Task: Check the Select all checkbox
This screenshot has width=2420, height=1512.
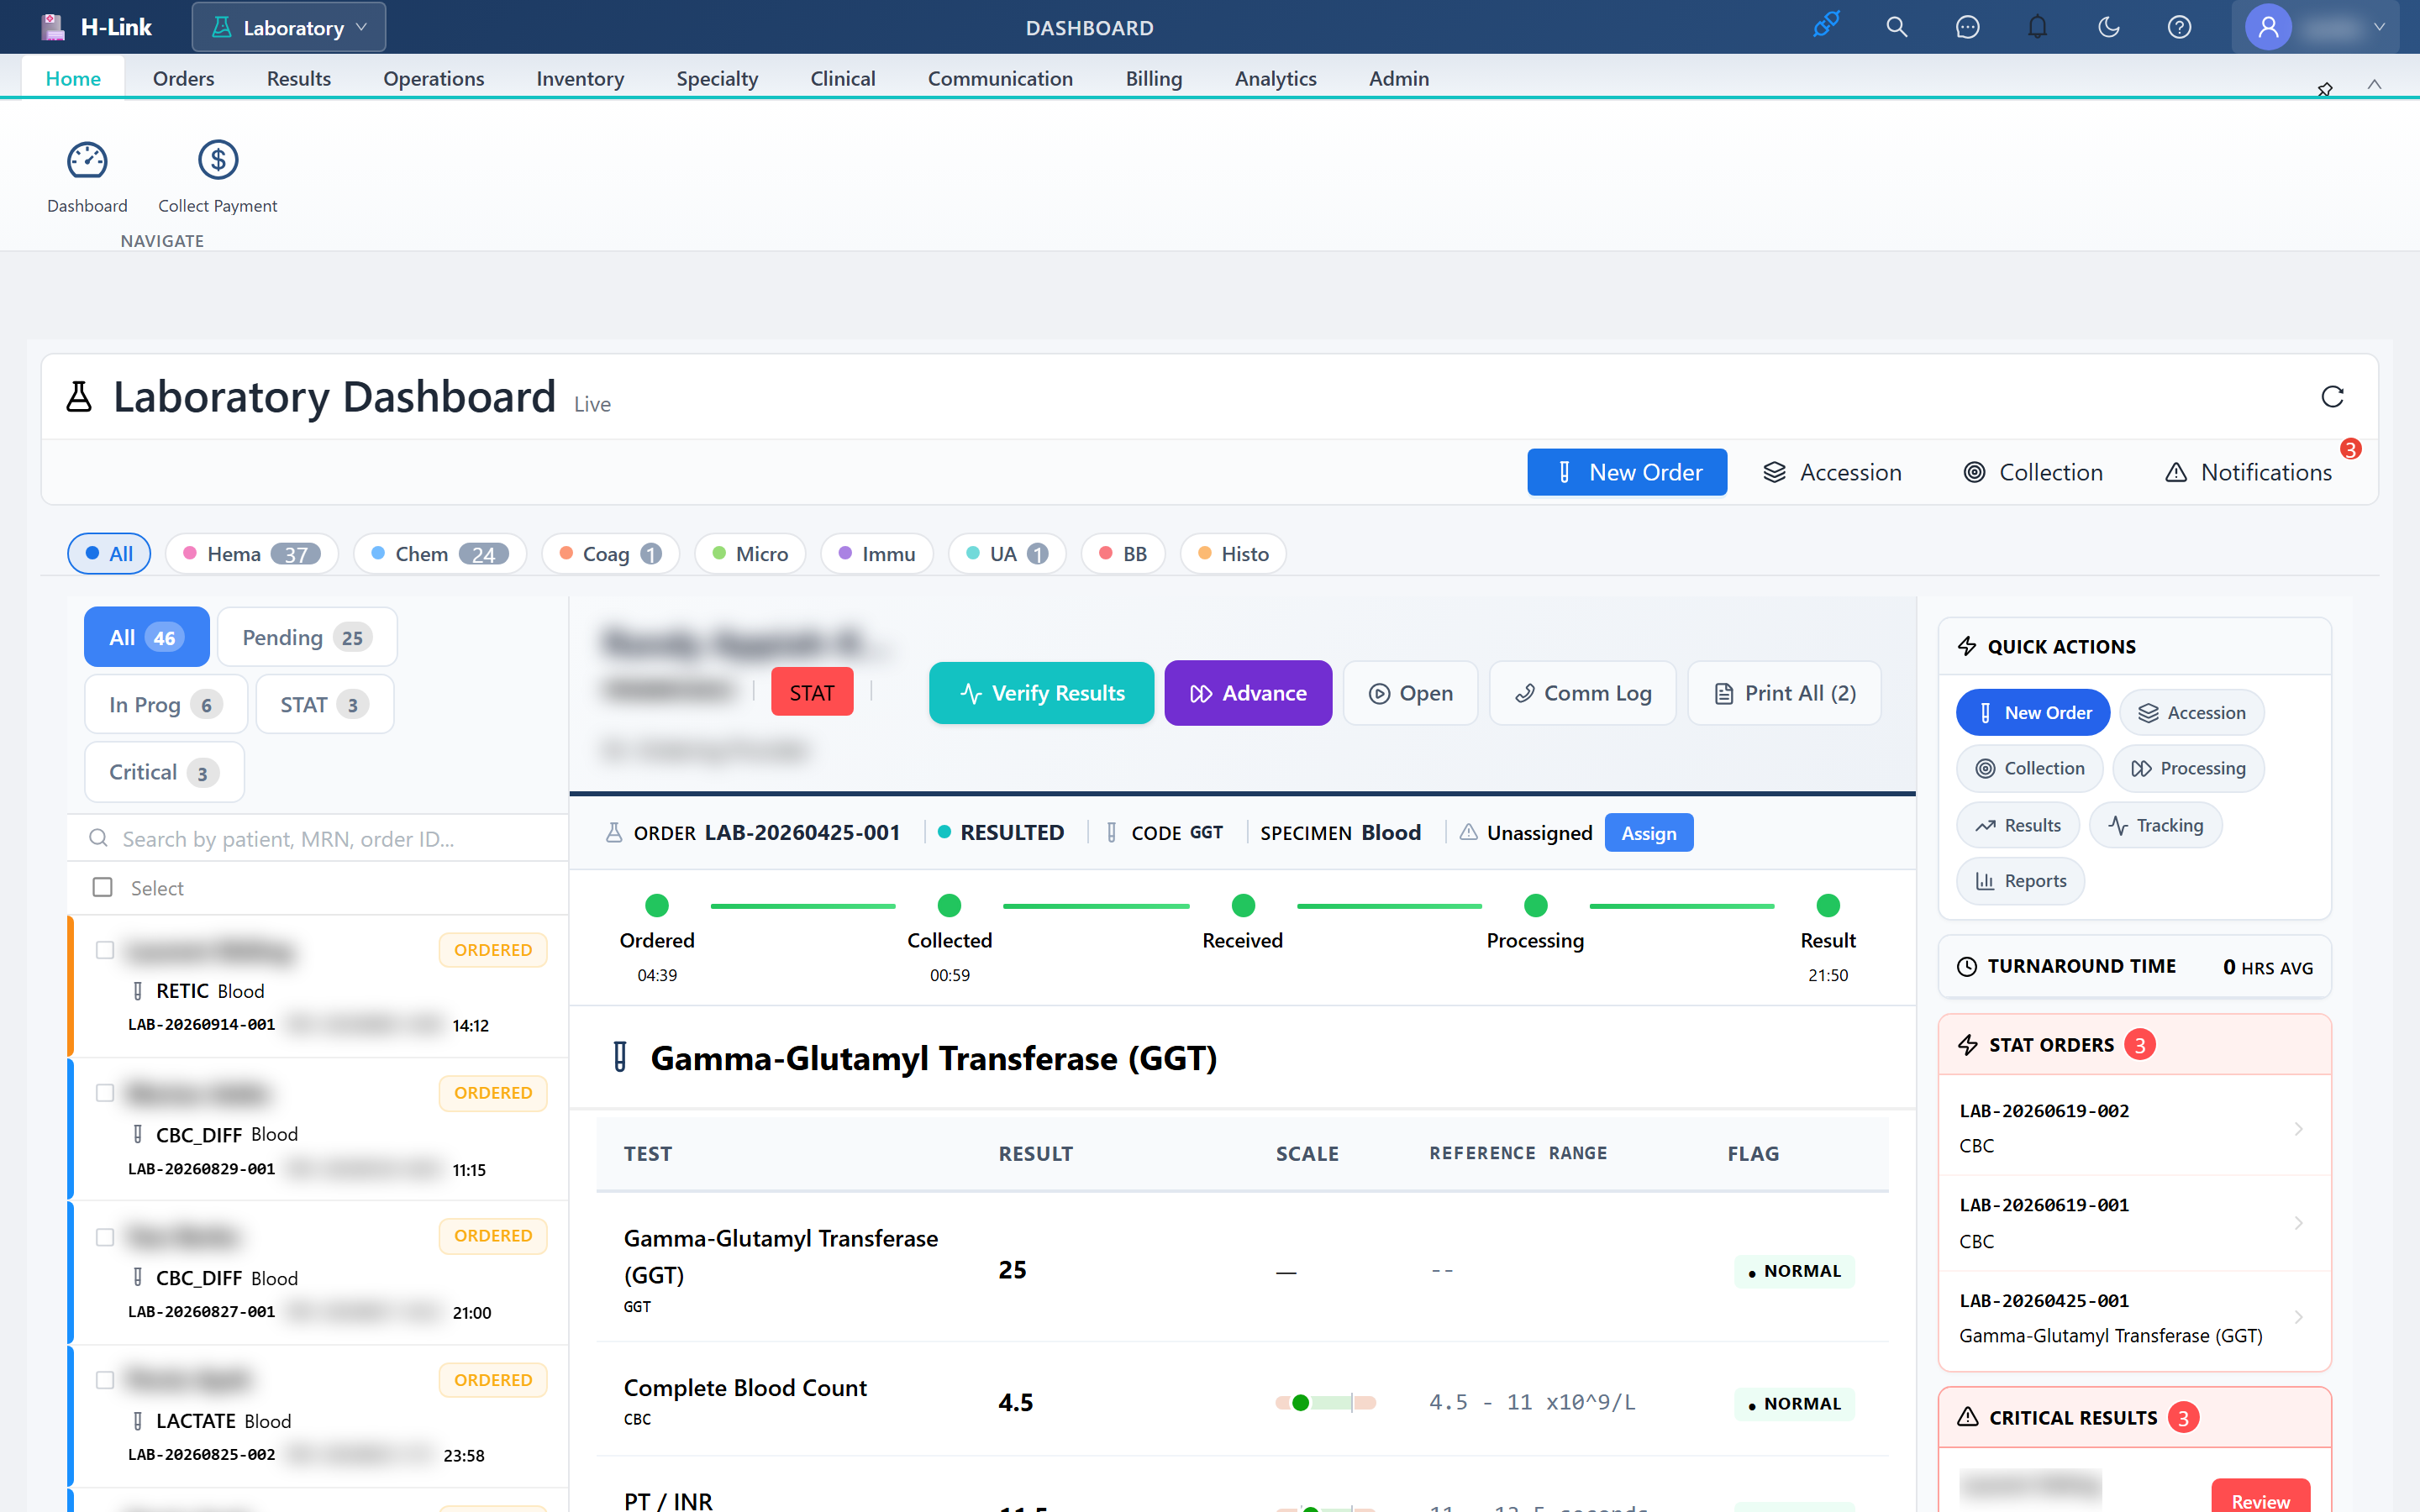Action: click(102, 887)
